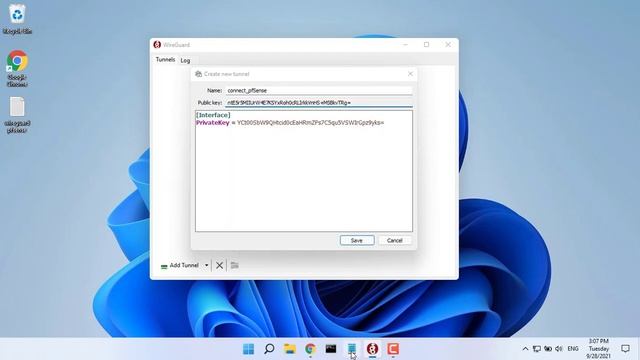Screen dimensions: 640x360
Task: Expand the Add Tunnel dropdown arrow
Action: (207, 265)
